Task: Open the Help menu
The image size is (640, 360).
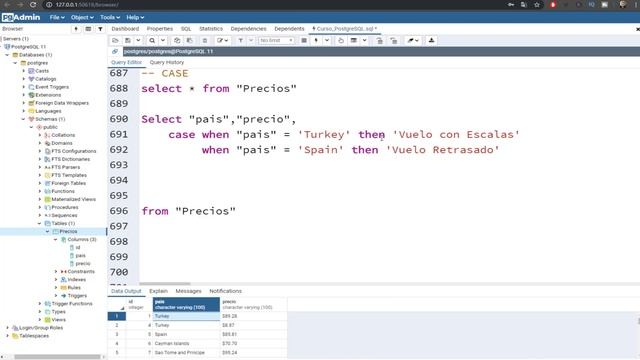Action: point(135,17)
